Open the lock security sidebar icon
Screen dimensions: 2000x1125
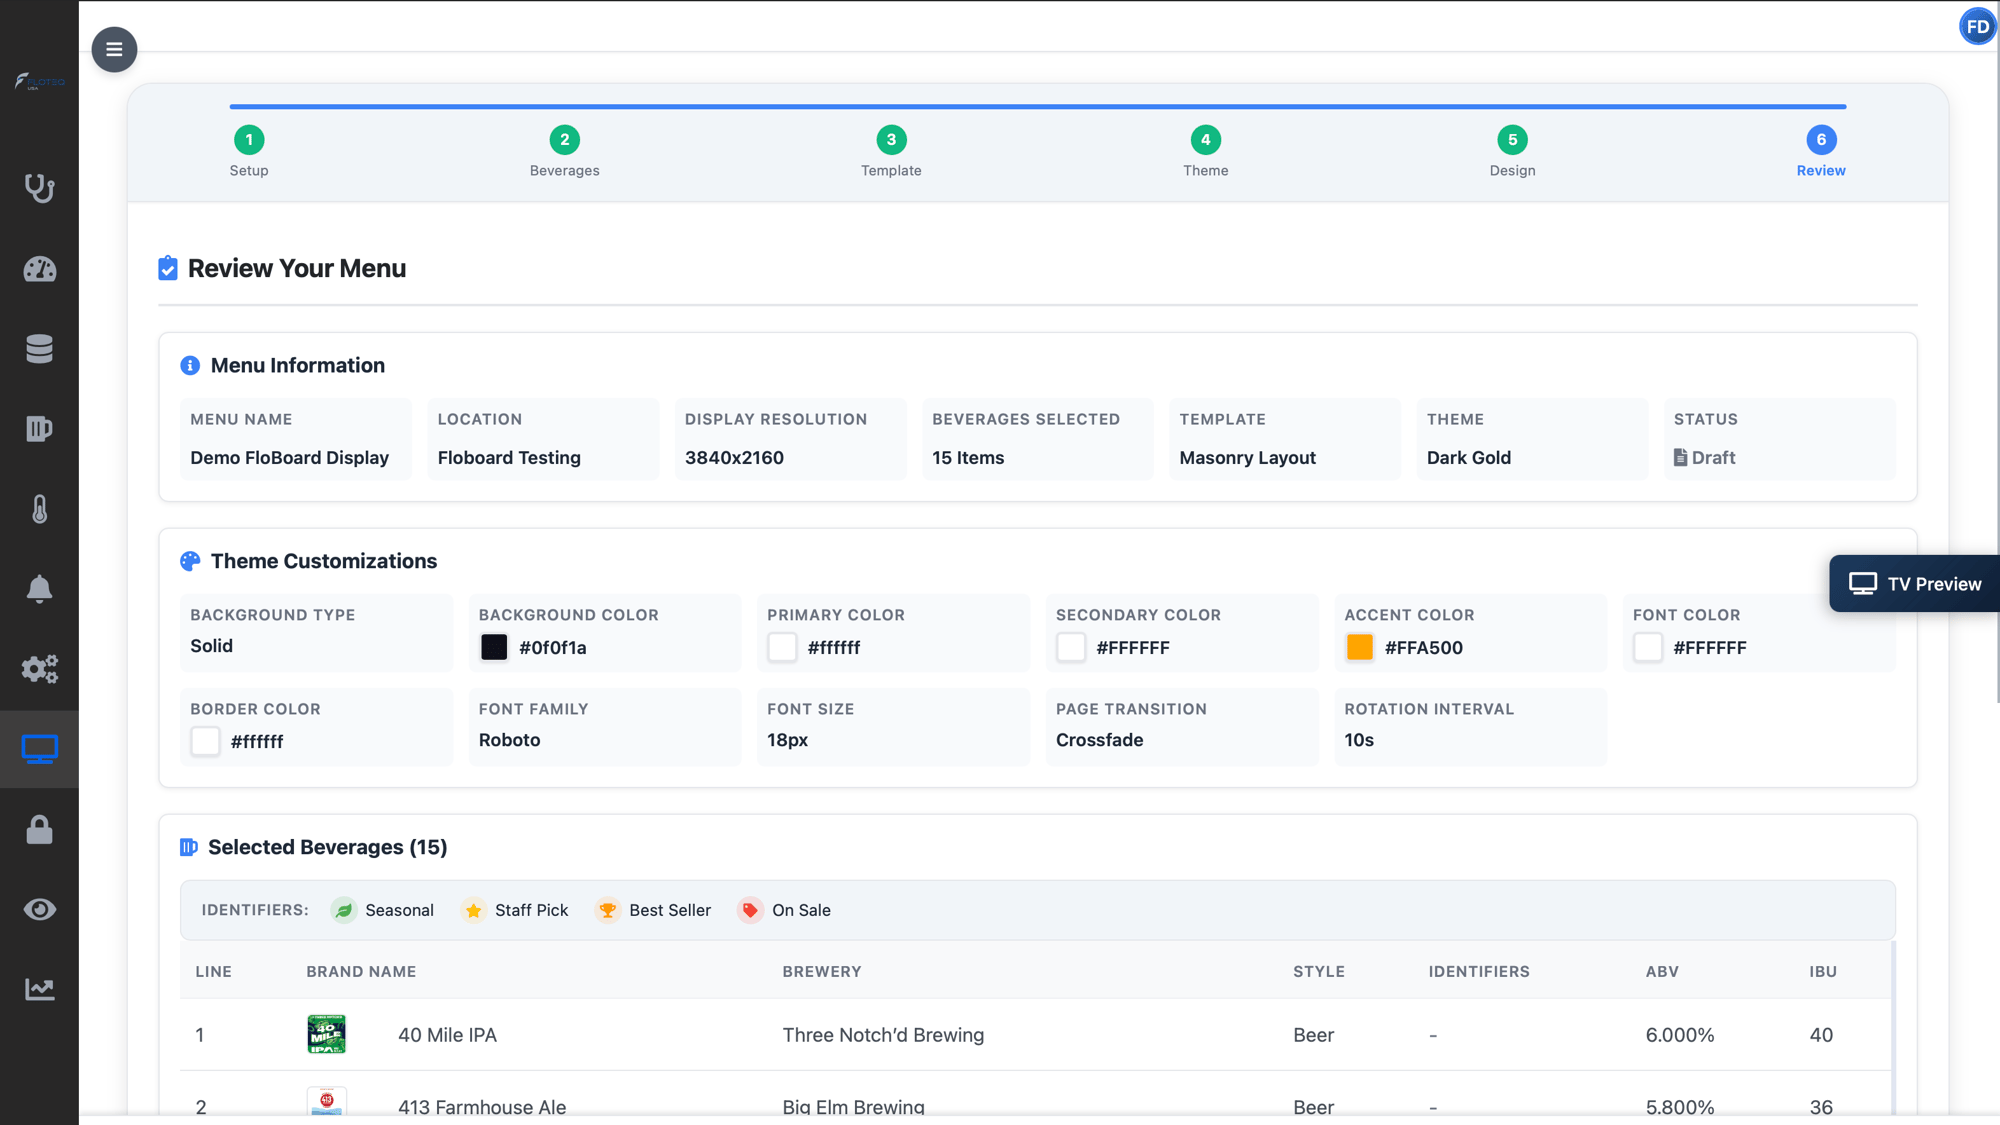(x=39, y=830)
